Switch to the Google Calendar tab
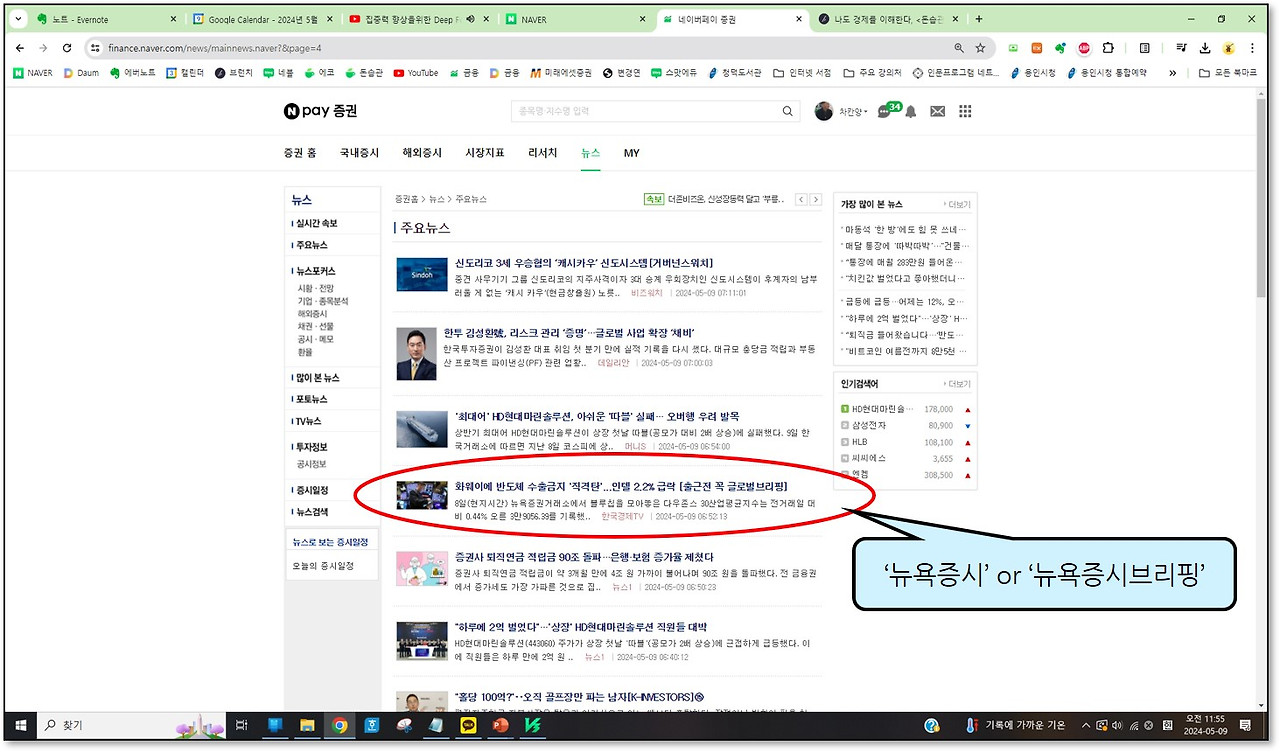 [x=263, y=19]
